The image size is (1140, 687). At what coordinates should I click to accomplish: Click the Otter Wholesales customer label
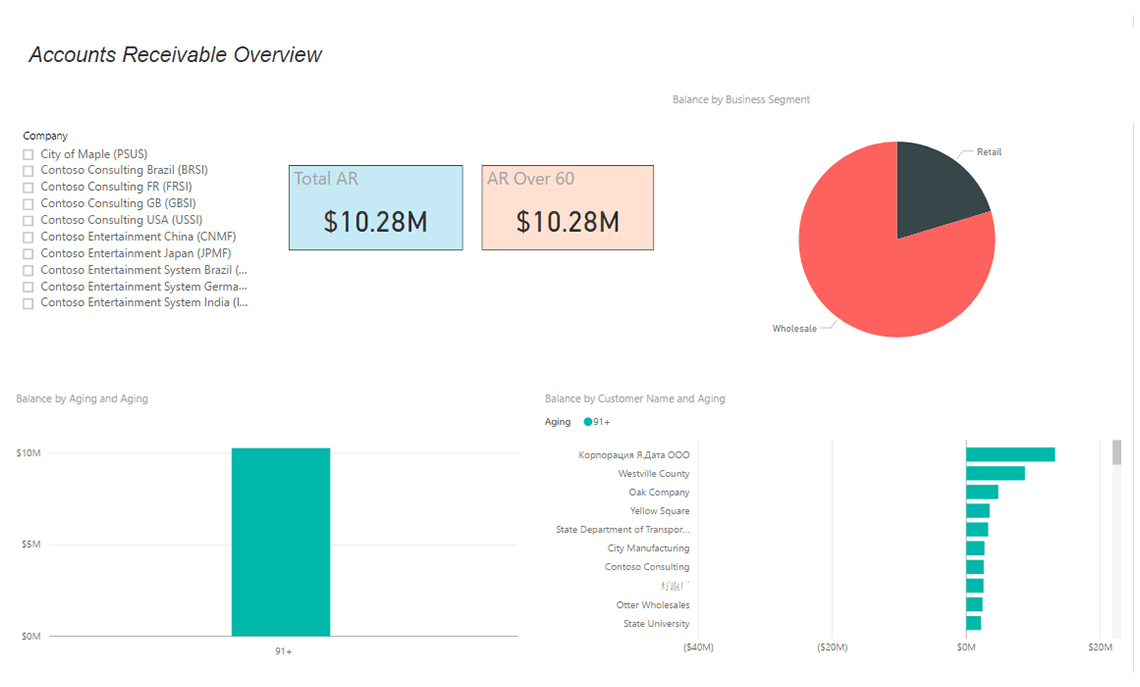[x=653, y=605]
